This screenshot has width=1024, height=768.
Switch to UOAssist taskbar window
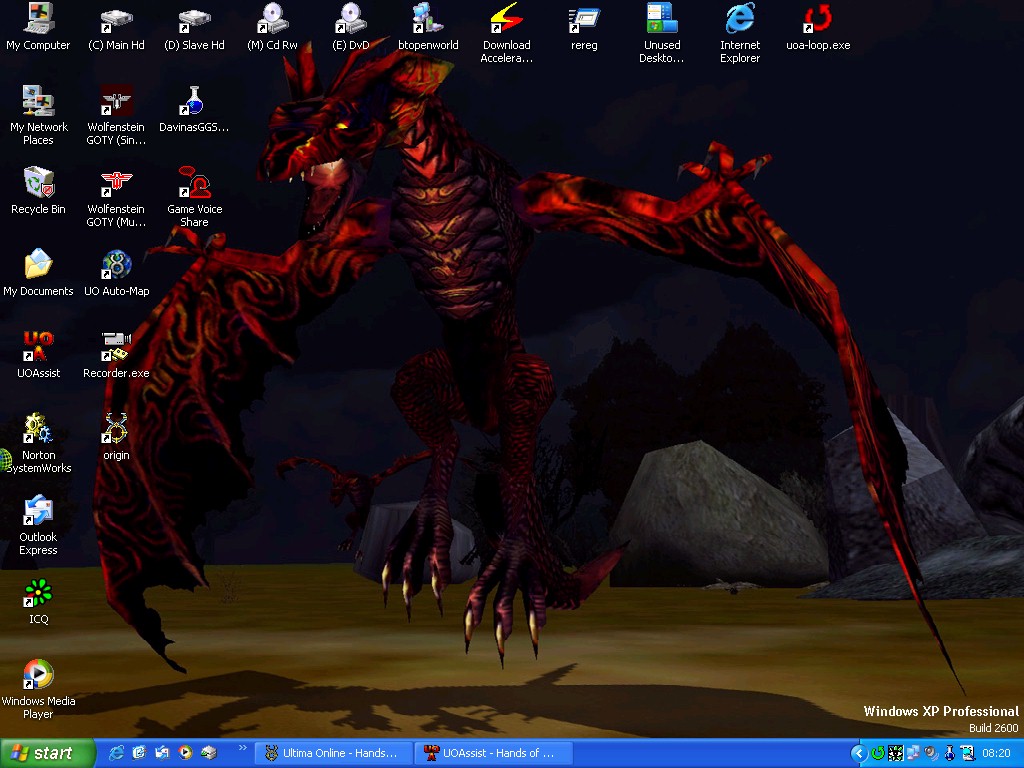494,753
